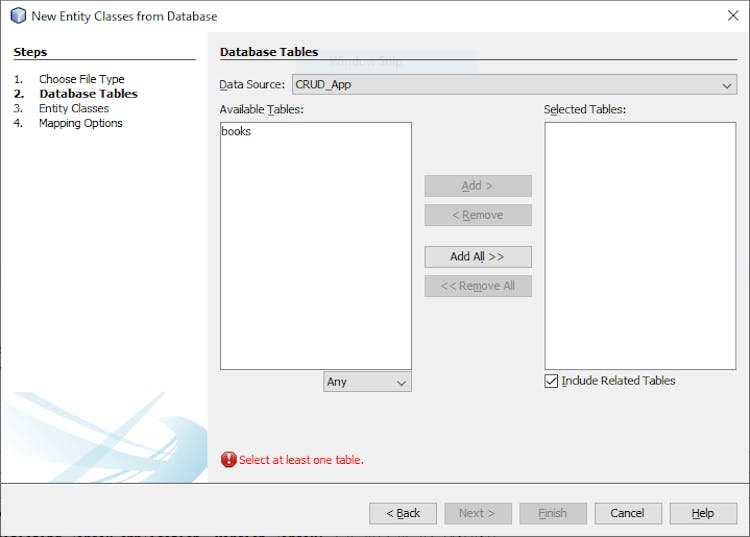Toggle Include Related Tables checkbox

click(x=552, y=381)
